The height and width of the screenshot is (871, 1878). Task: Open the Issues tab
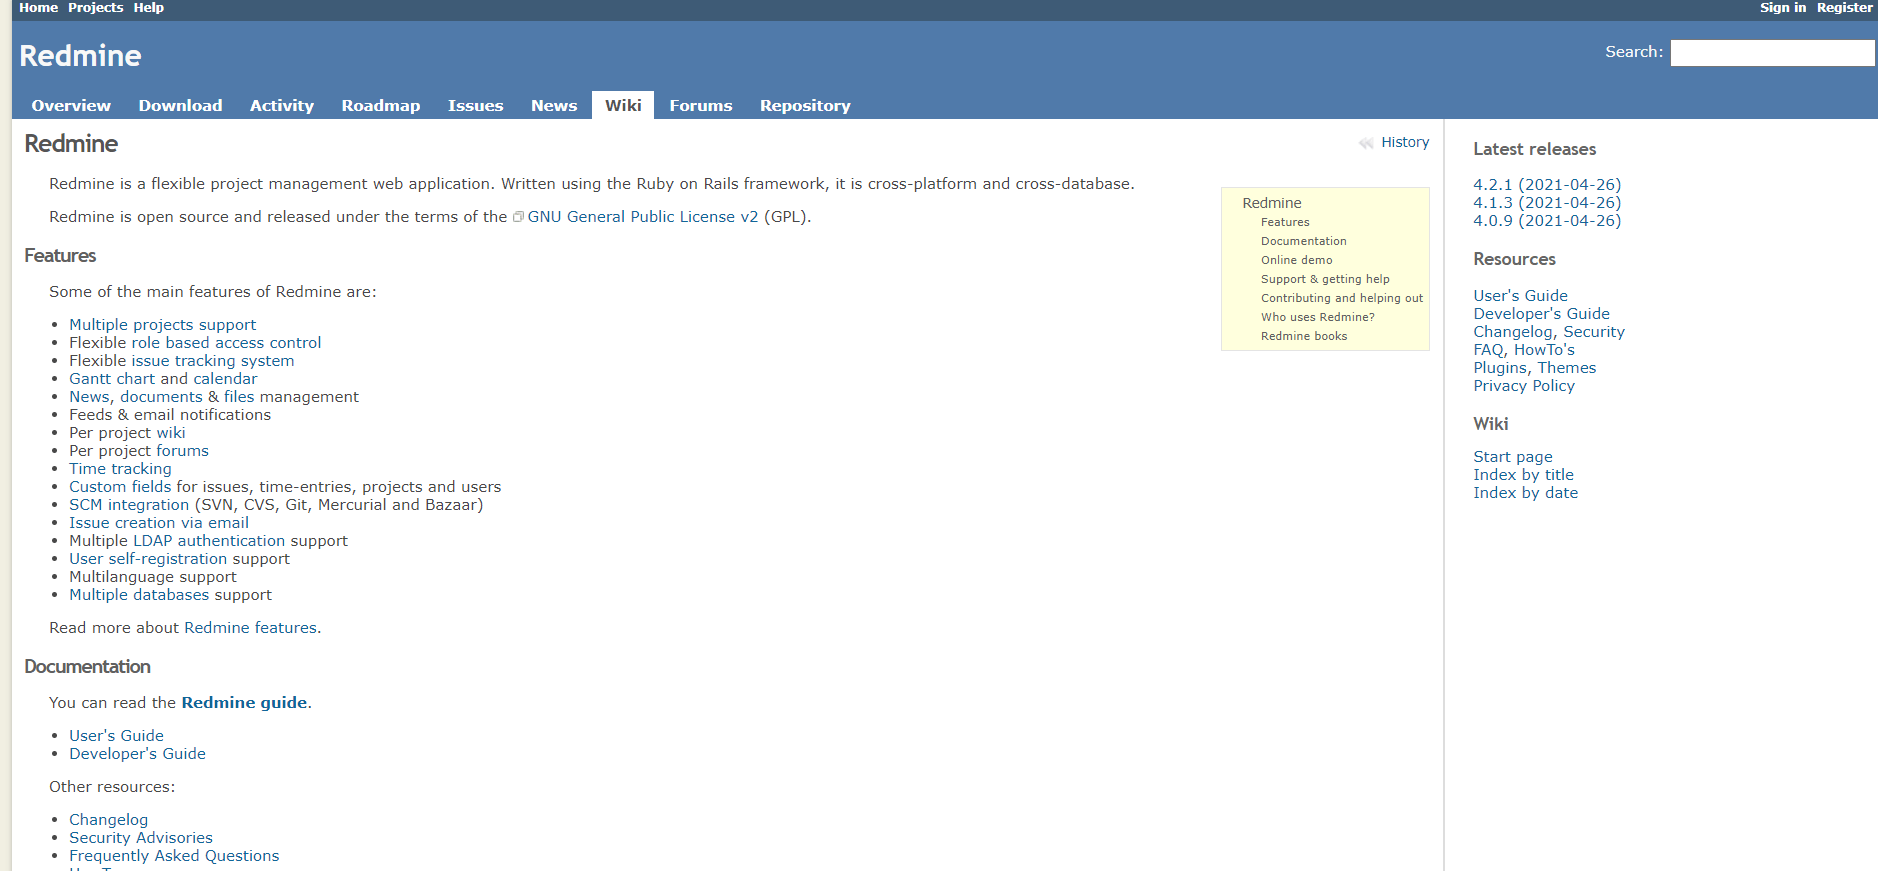pyautogui.click(x=476, y=105)
